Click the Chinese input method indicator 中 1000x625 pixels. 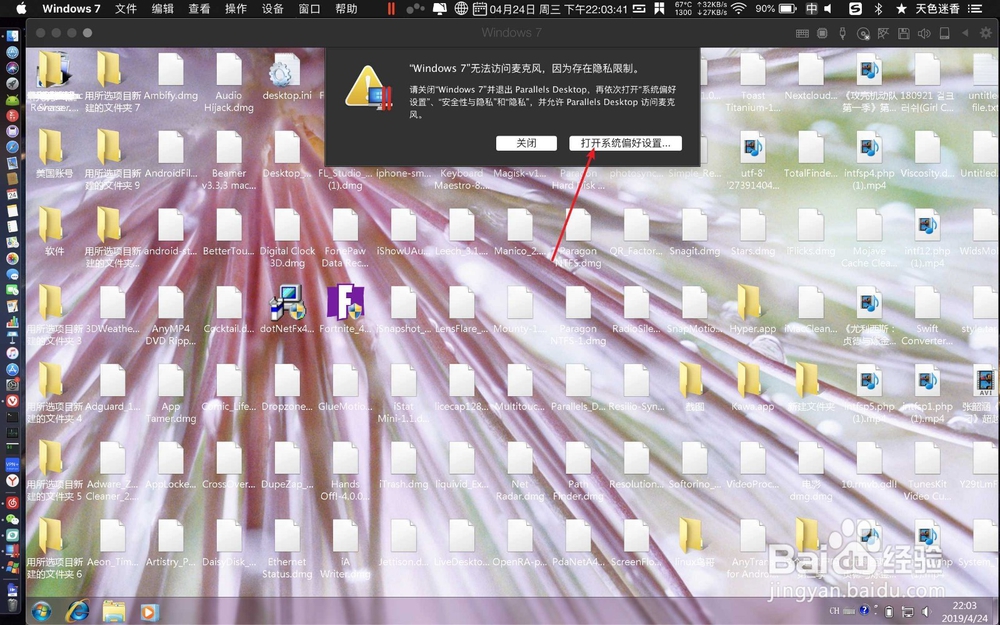811,9
